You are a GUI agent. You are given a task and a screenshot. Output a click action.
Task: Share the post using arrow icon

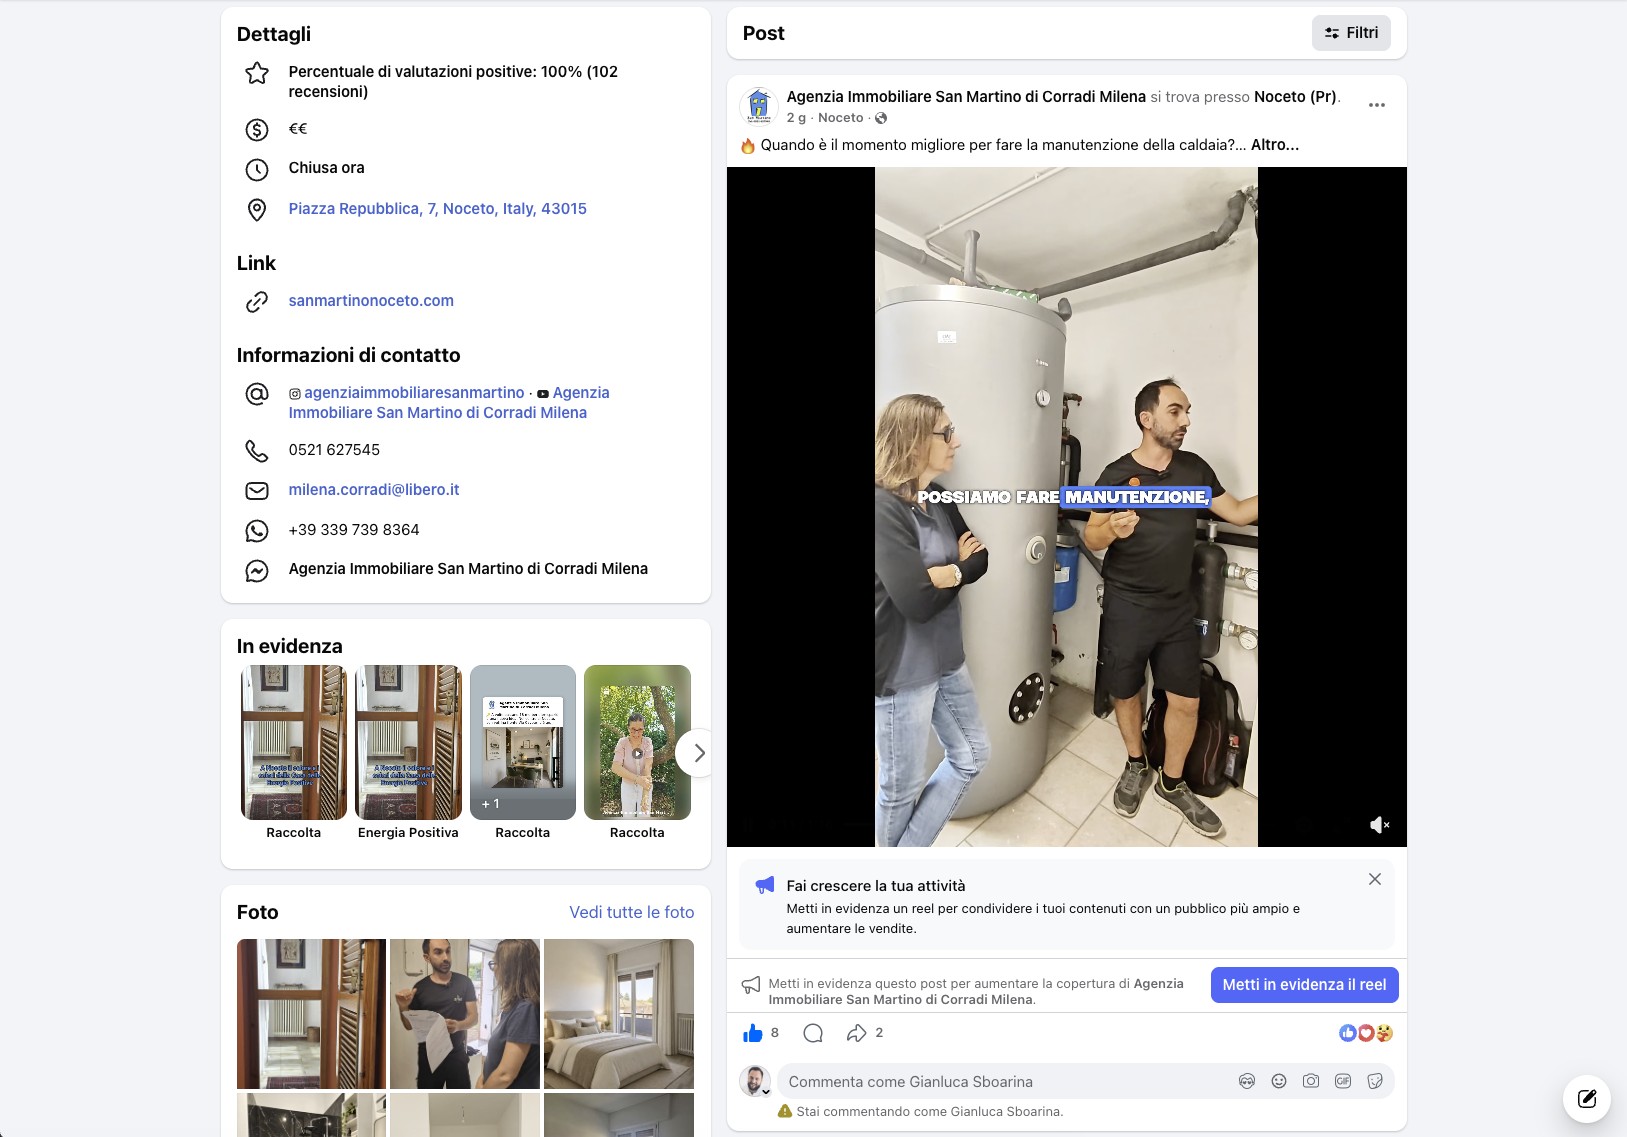click(x=856, y=1033)
